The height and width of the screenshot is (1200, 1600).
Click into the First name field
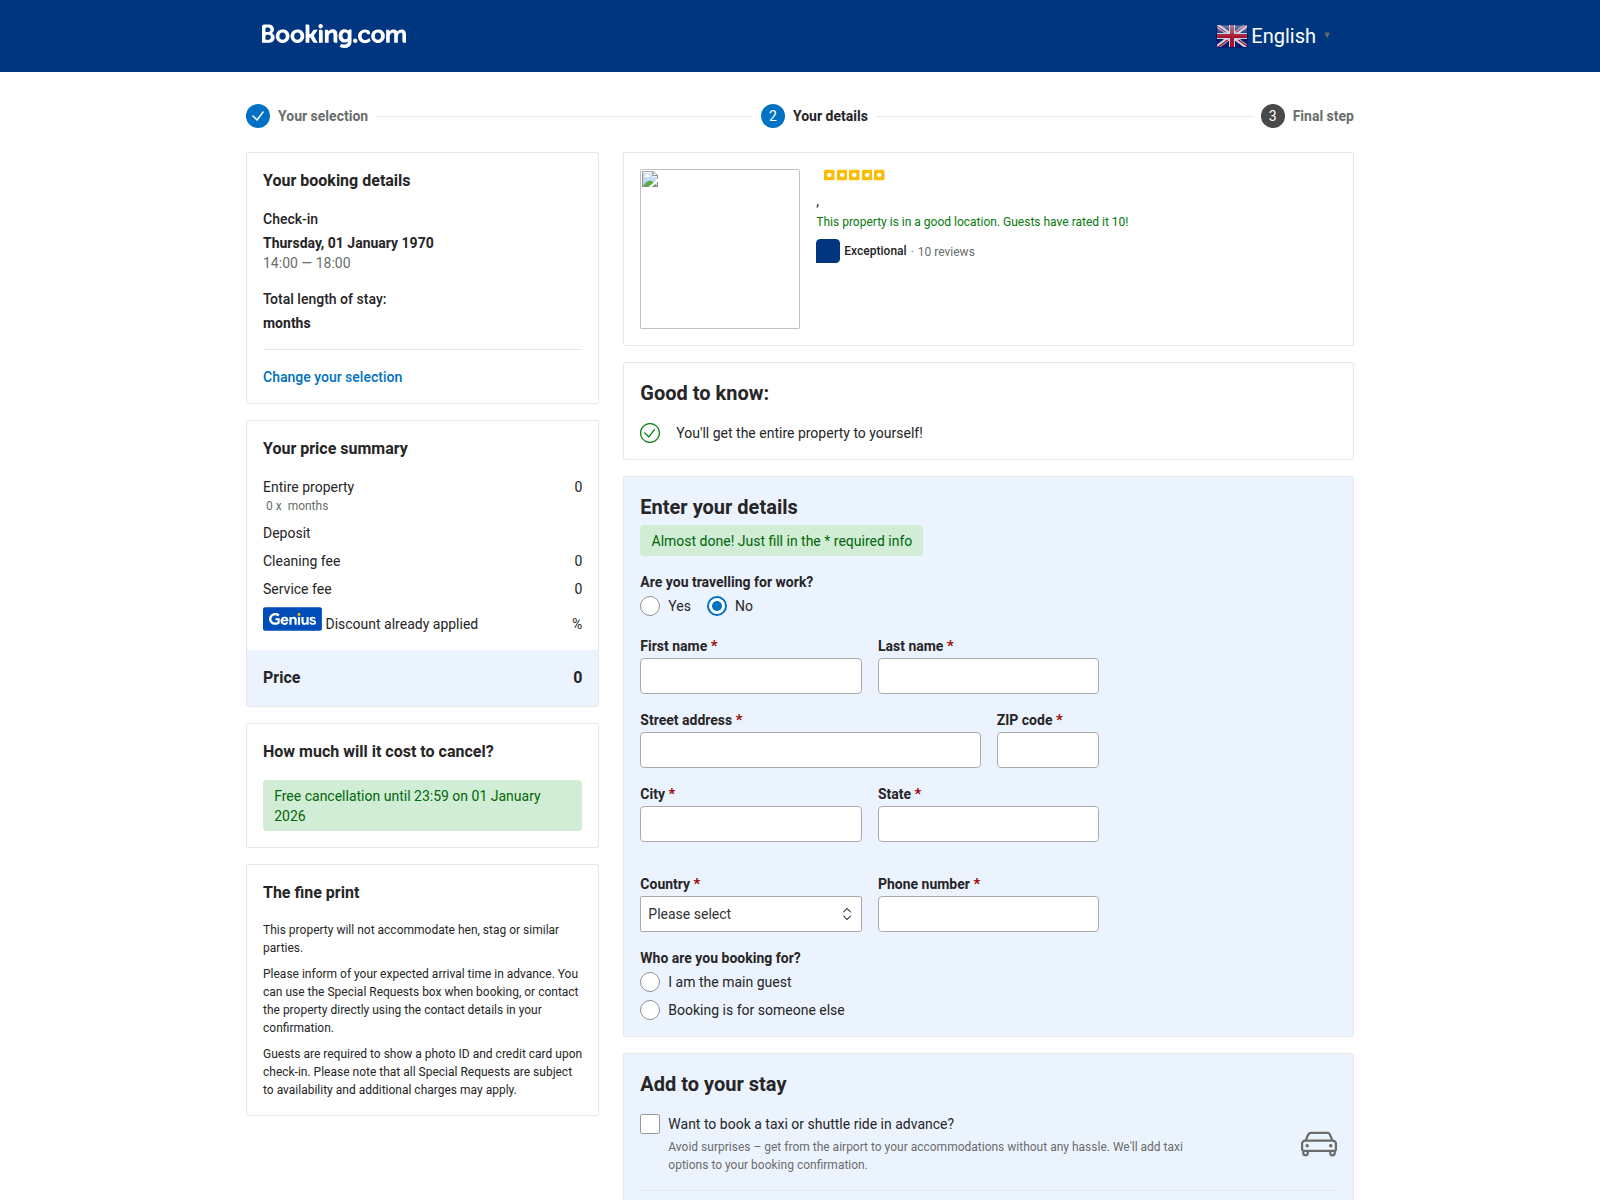(751, 676)
